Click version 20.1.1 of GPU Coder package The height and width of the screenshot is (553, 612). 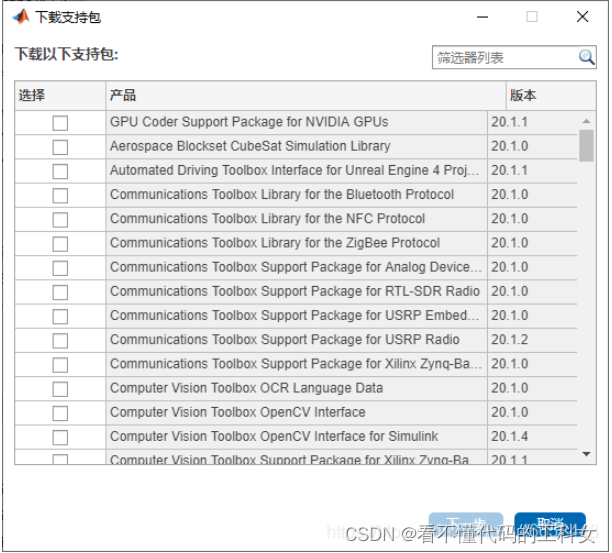click(509, 122)
